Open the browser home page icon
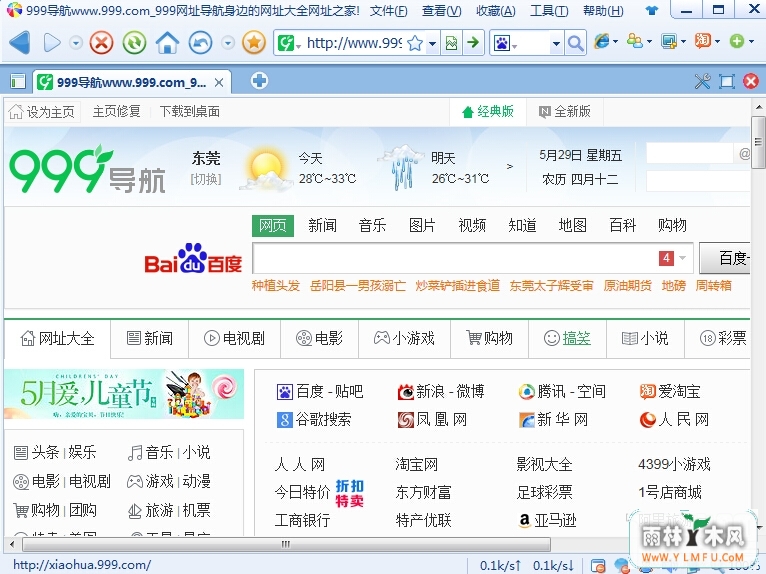Image resolution: width=766 pixels, height=574 pixels. tap(168, 43)
